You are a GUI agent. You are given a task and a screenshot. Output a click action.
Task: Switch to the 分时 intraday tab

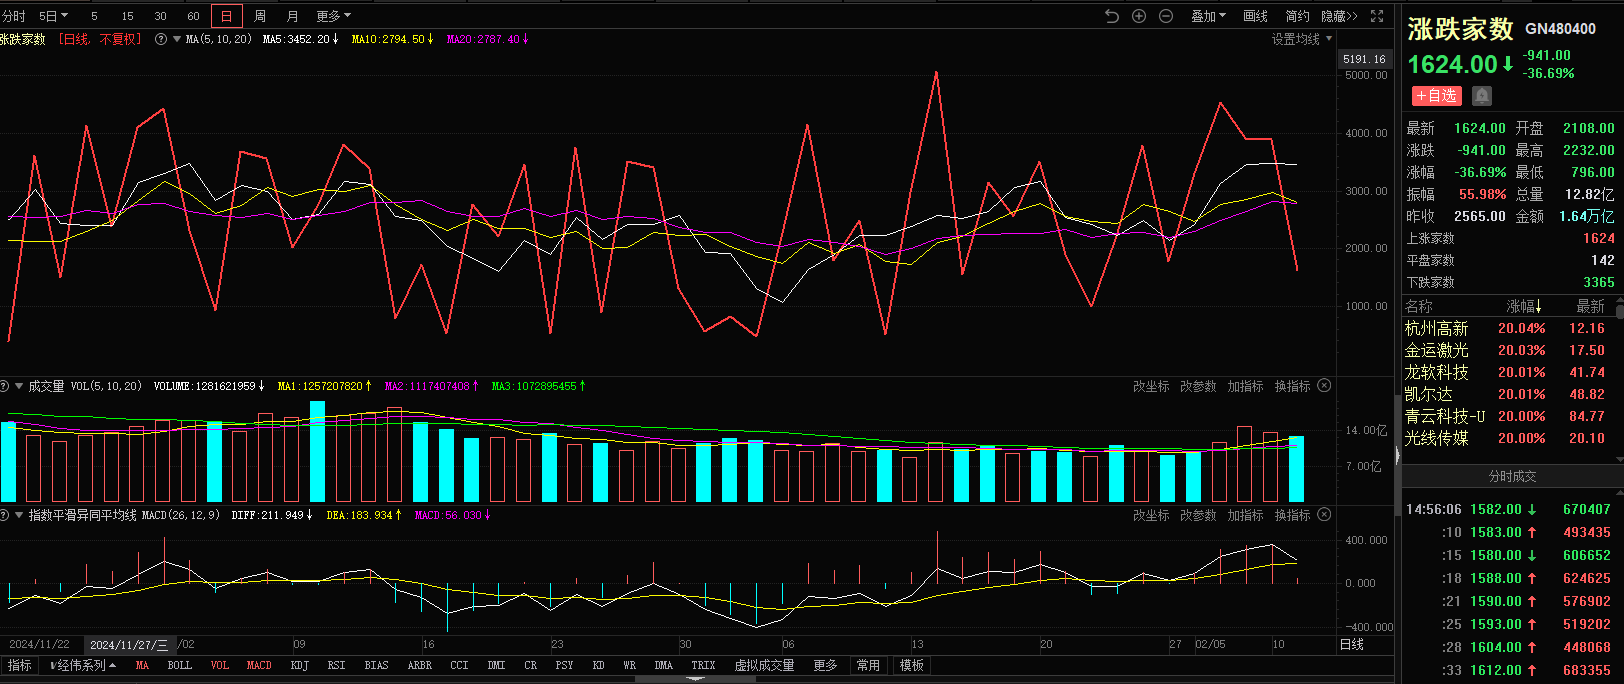tap(14, 16)
